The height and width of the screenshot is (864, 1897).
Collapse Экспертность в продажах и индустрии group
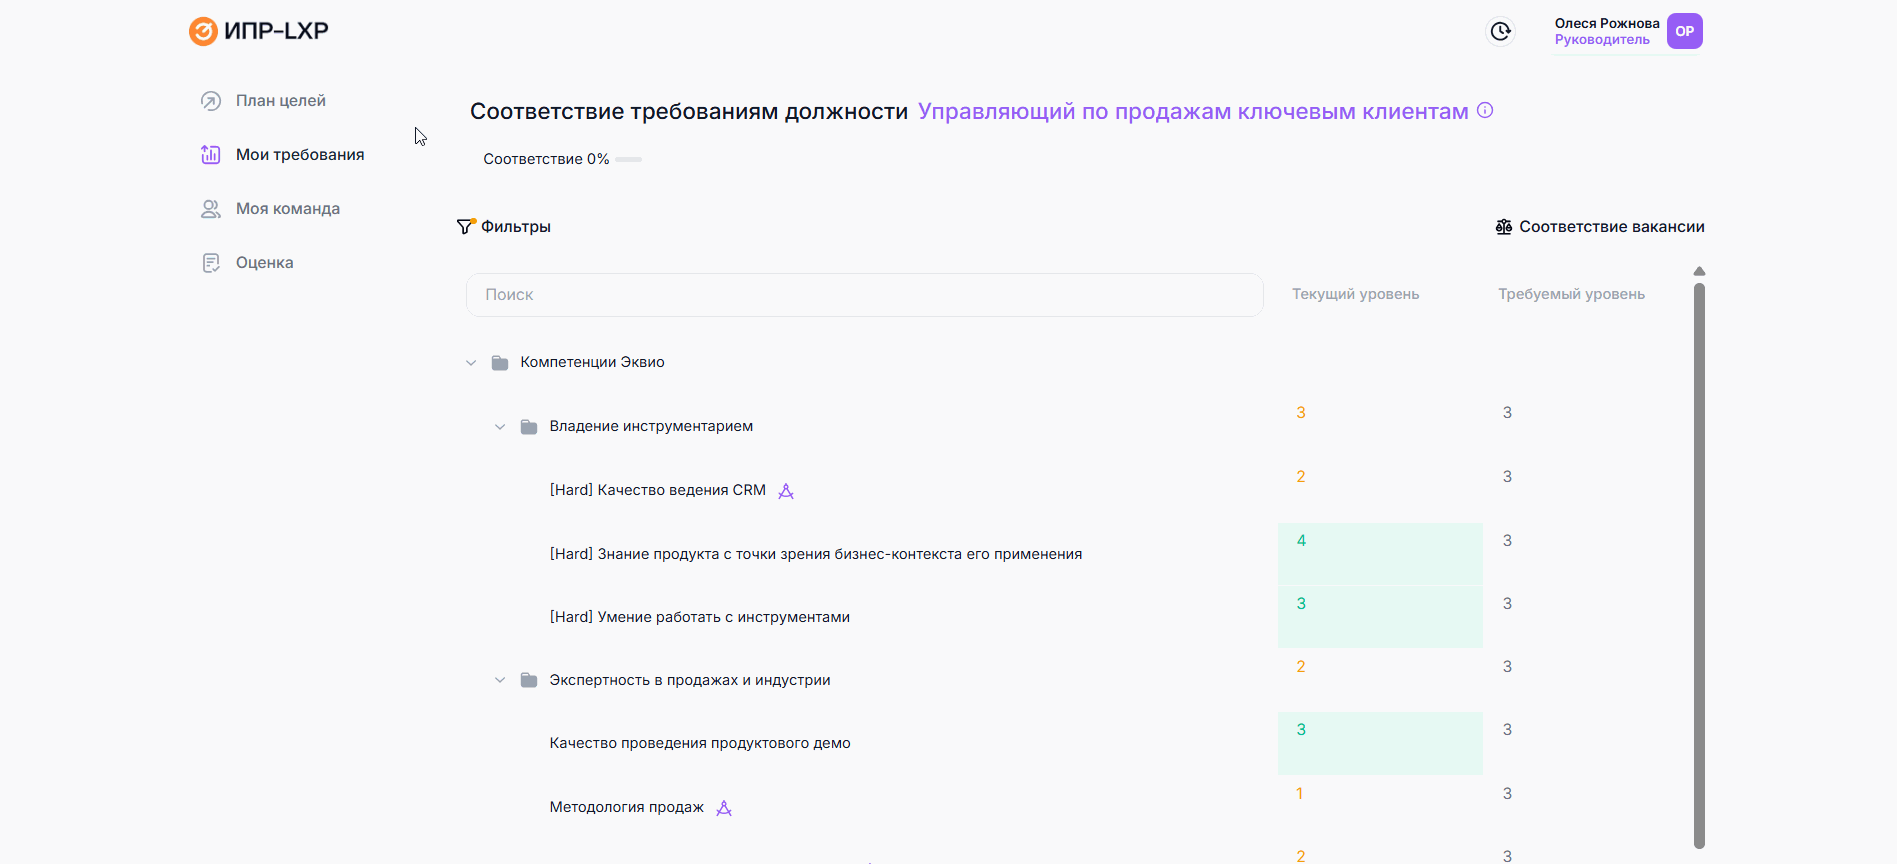pos(500,681)
